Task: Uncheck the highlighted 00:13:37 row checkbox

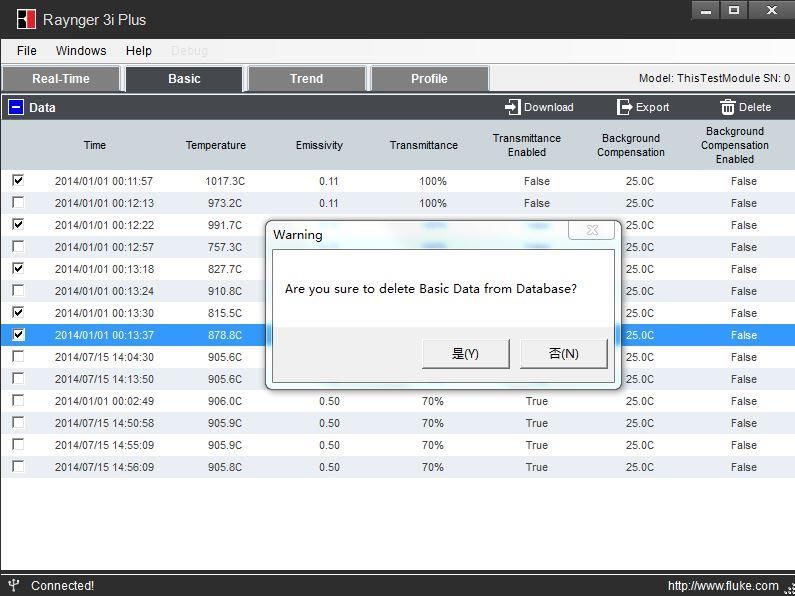Action: (x=18, y=334)
